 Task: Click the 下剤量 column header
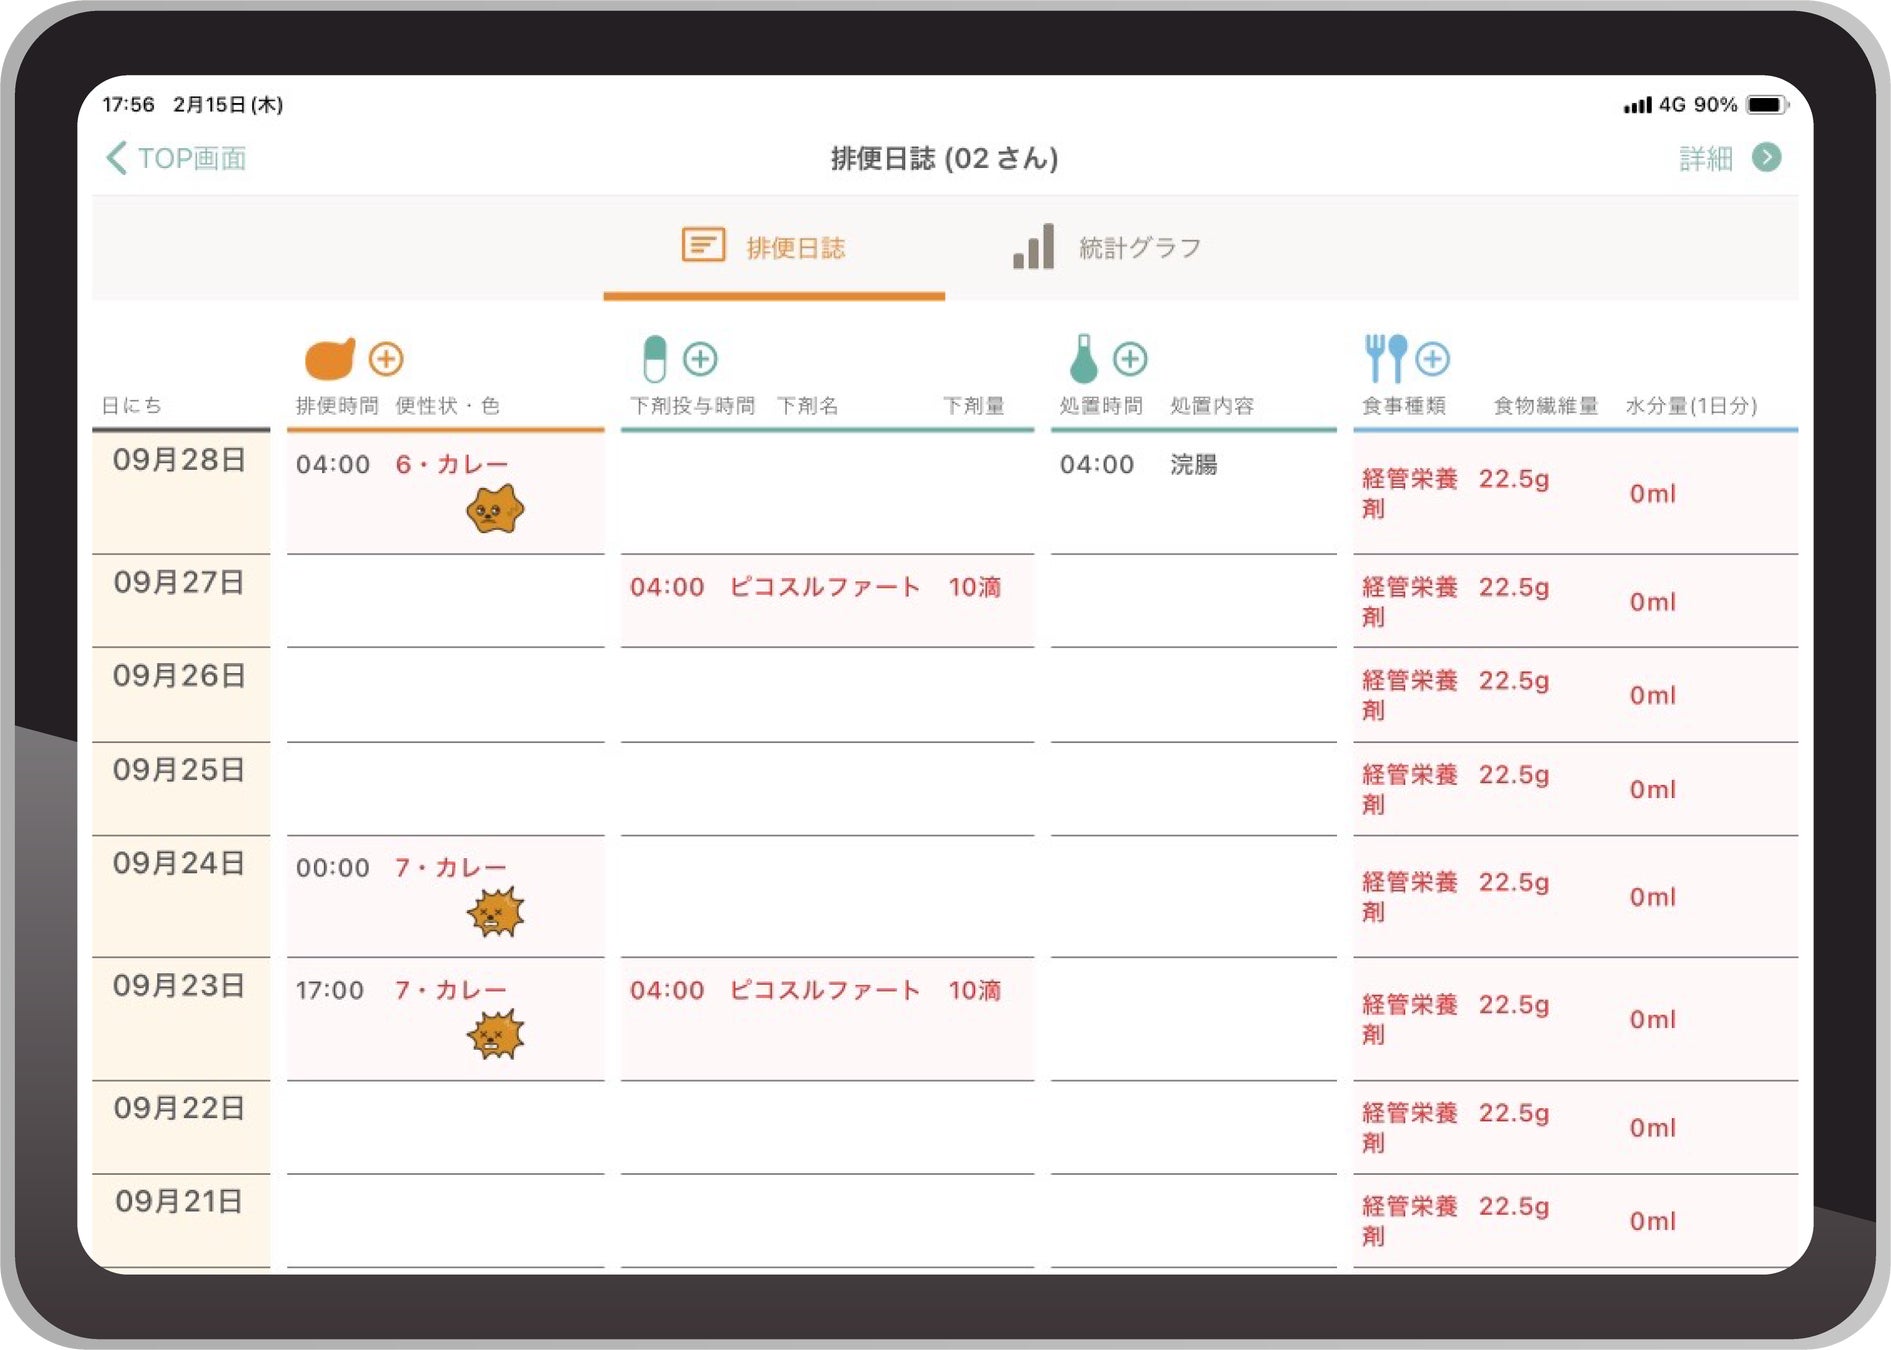pos(974,405)
